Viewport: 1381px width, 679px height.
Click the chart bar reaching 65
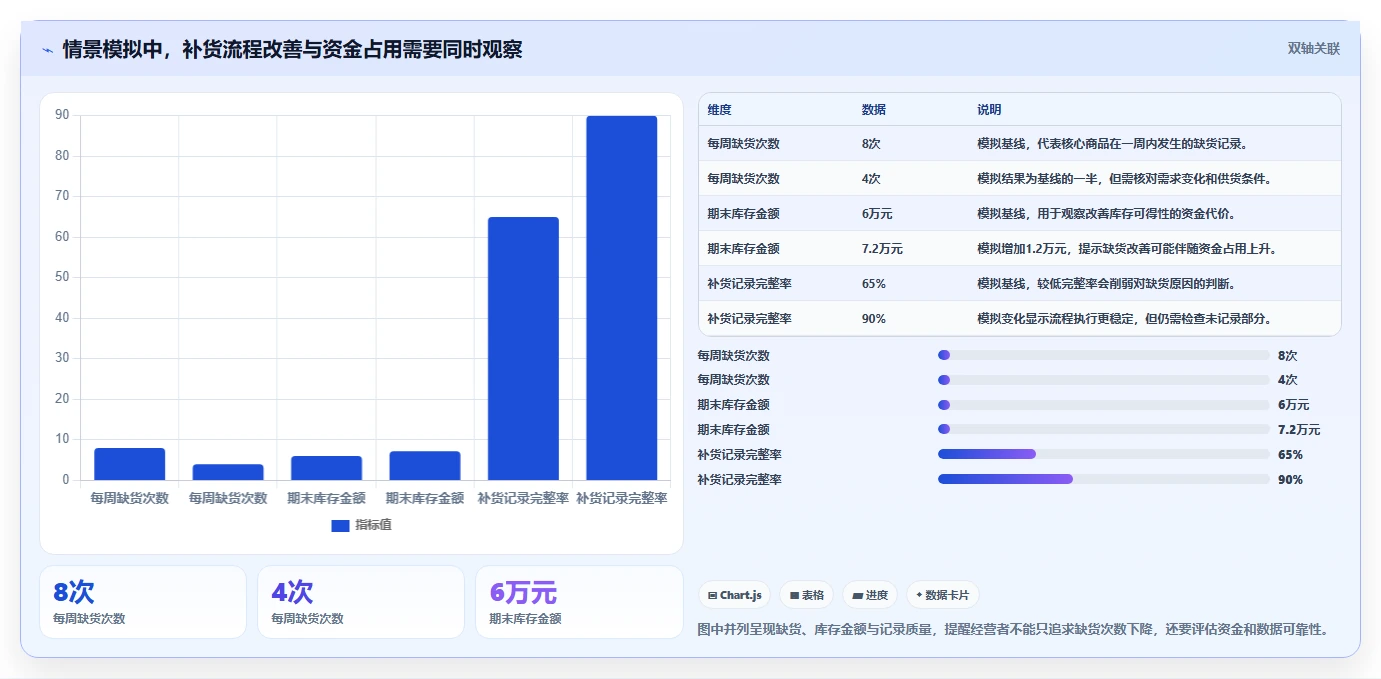click(x=523, y=348)
